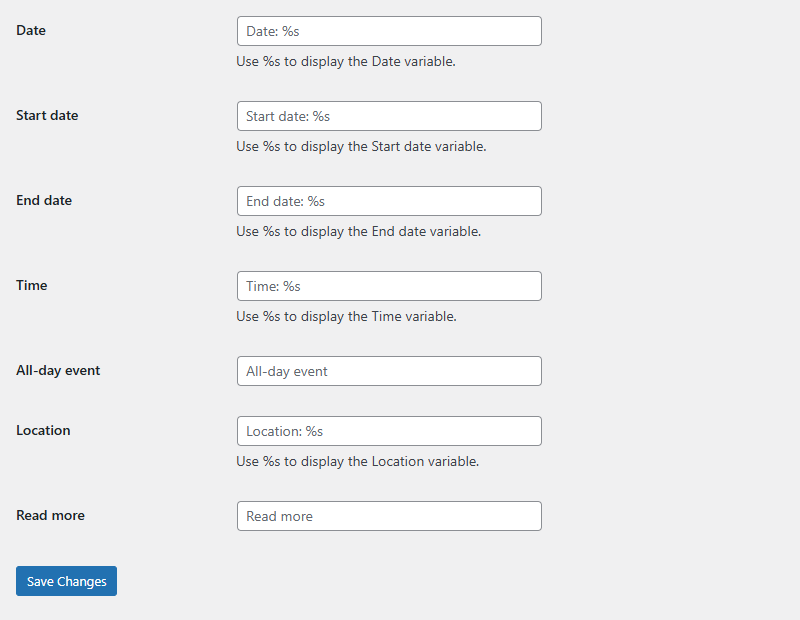Select the All-day event input field
The width and height of the screenshot is (800, 620).
point(388,371)
